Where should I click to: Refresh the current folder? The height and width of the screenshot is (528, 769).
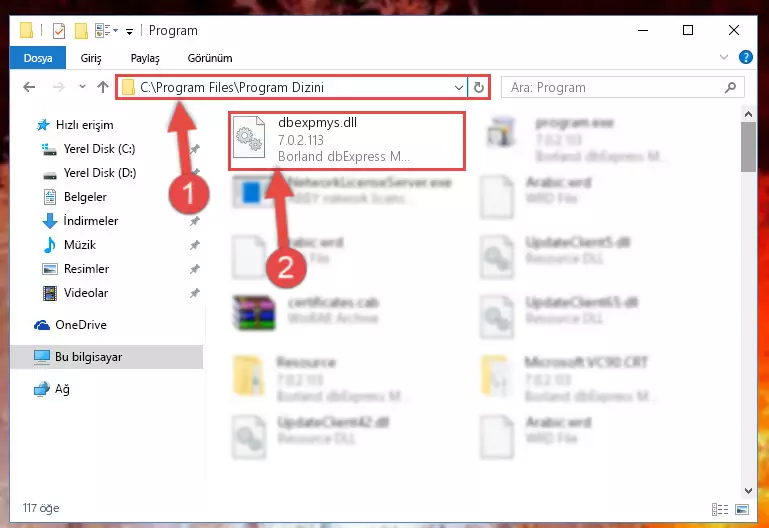coord(479,88)
